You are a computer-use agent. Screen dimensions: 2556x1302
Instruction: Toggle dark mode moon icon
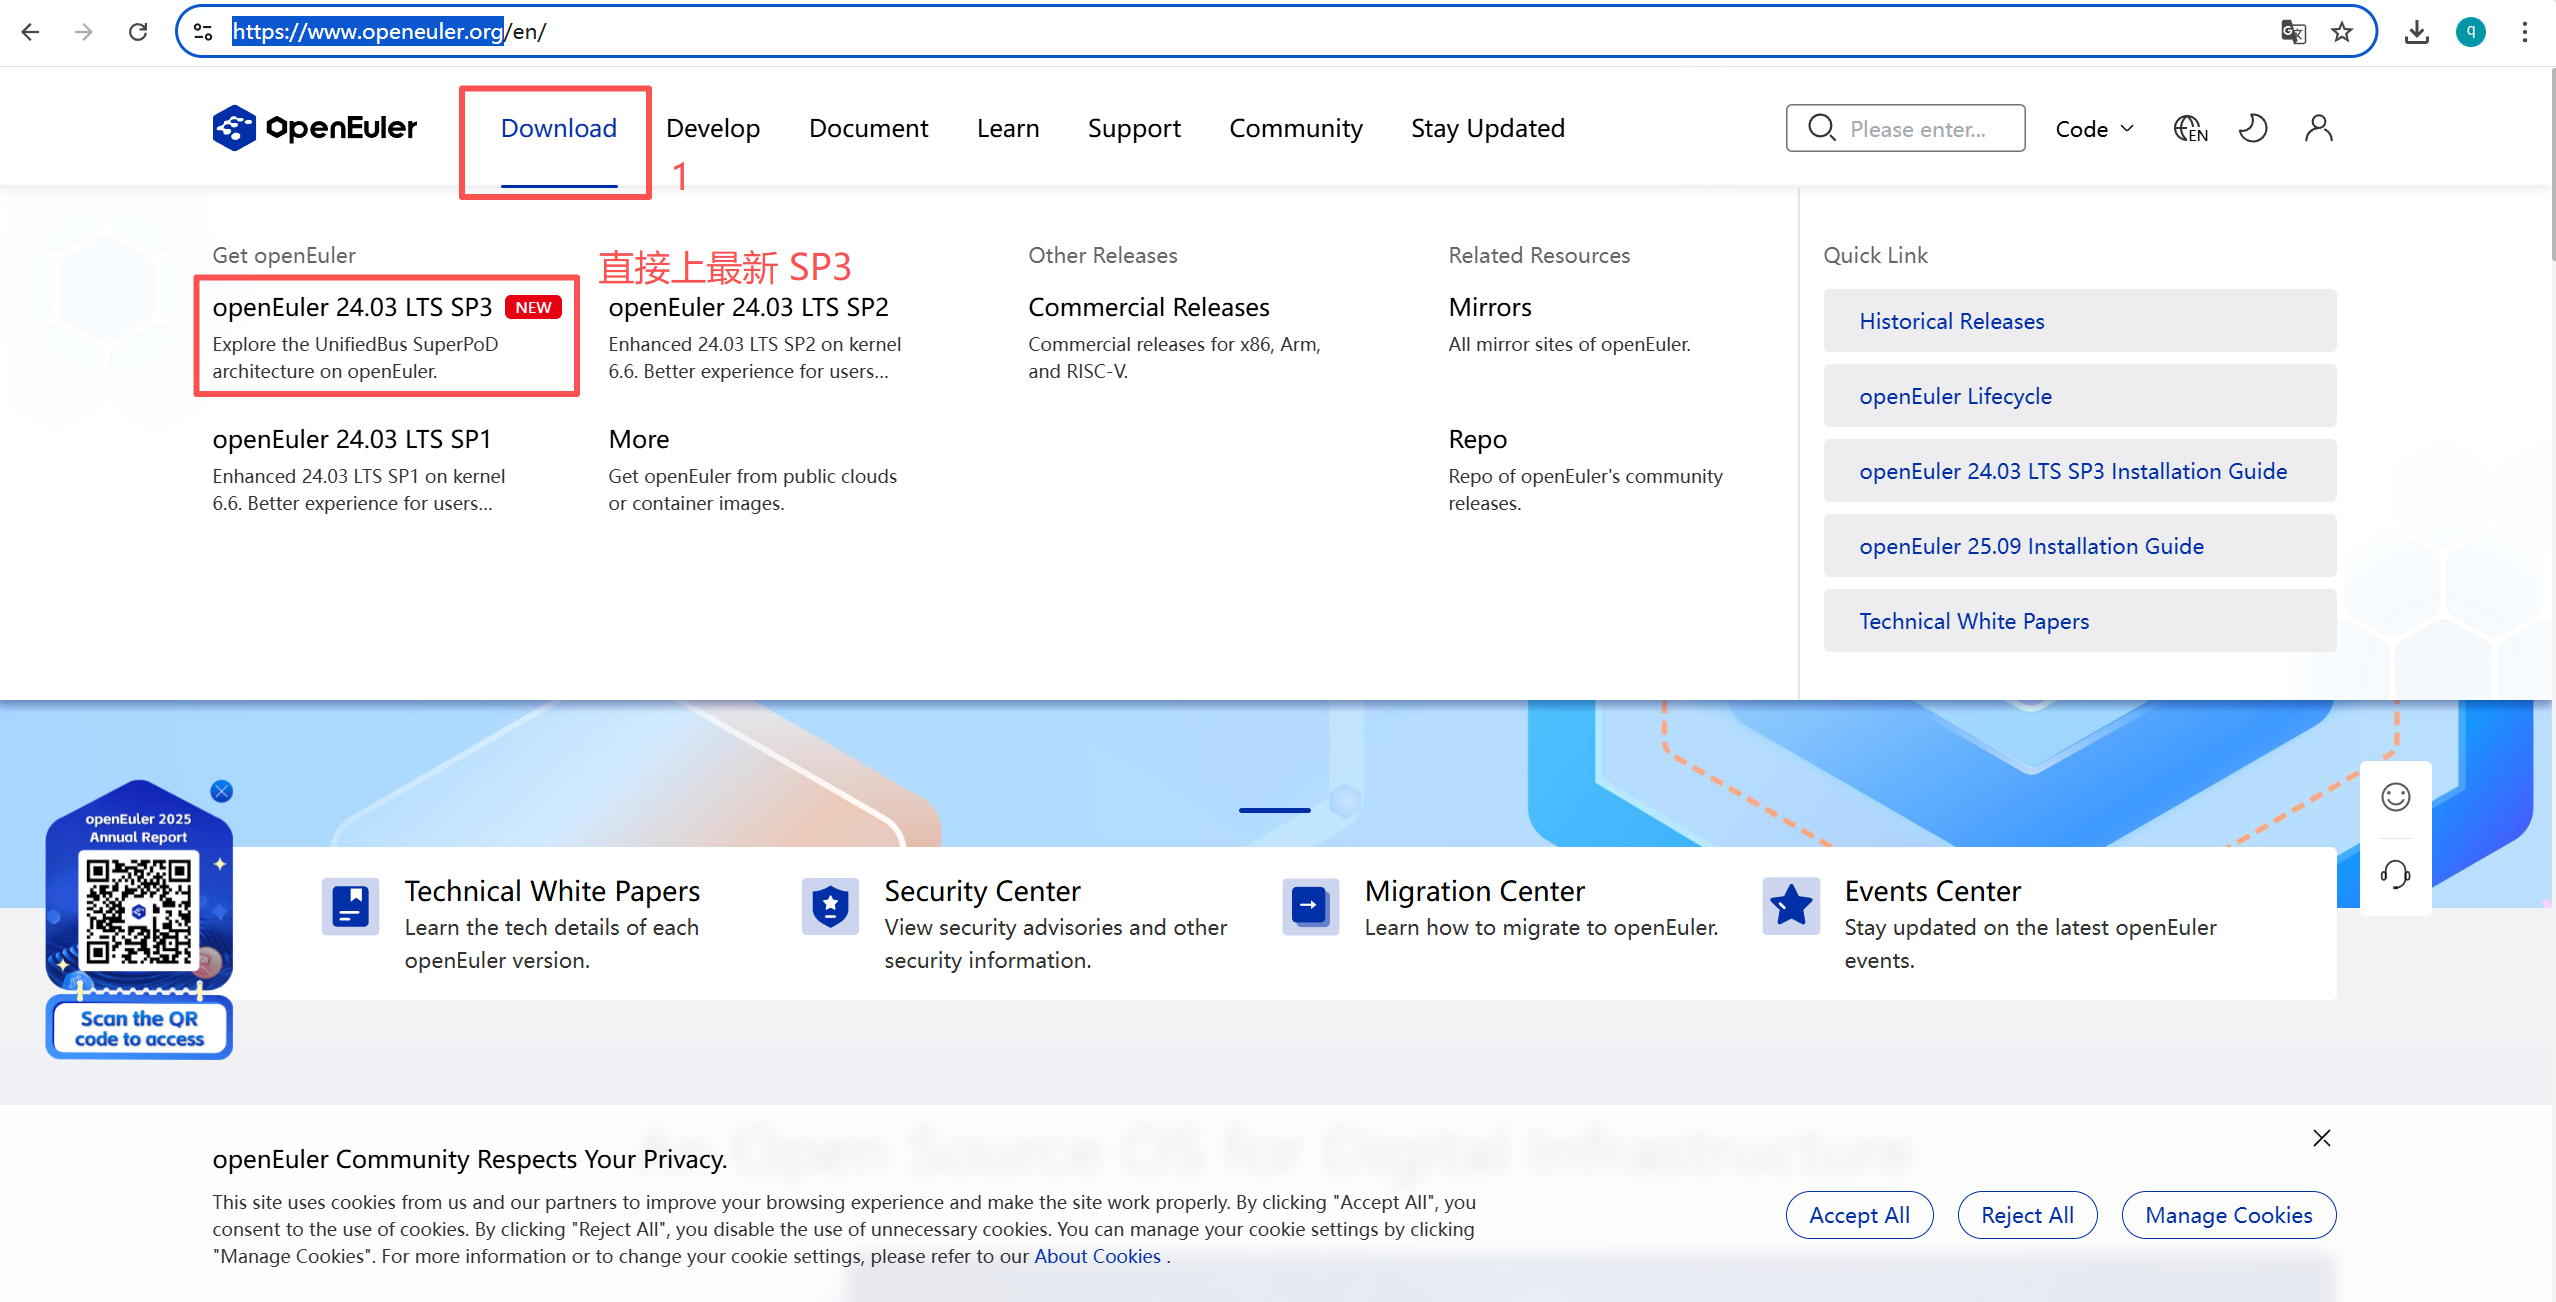(x=2252, y=128)
